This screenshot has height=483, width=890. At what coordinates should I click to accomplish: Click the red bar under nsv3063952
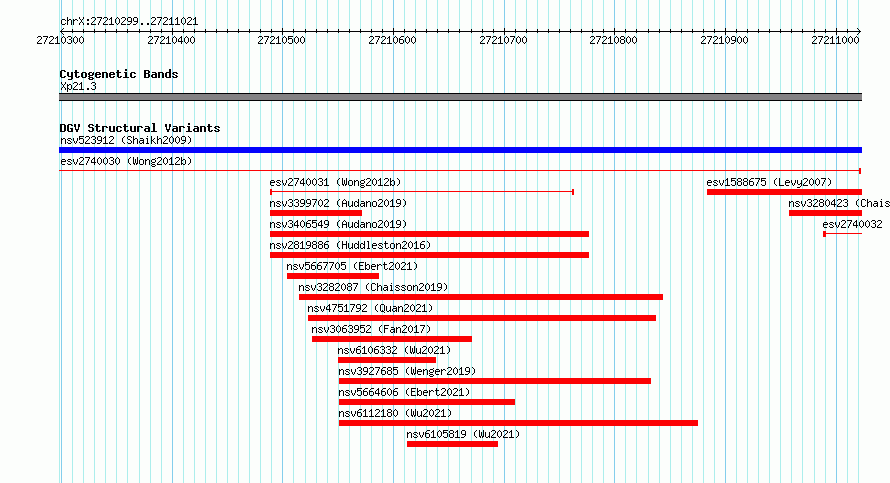pos(392,339)
